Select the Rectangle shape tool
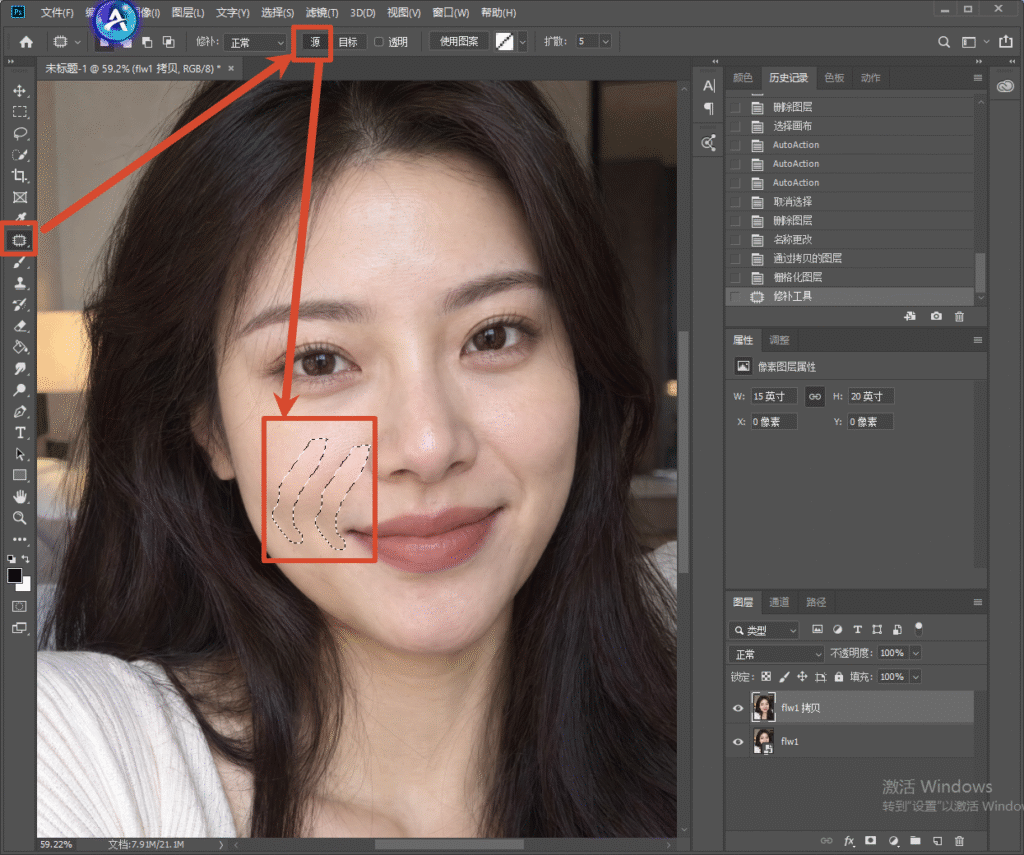 pos(20,475)
